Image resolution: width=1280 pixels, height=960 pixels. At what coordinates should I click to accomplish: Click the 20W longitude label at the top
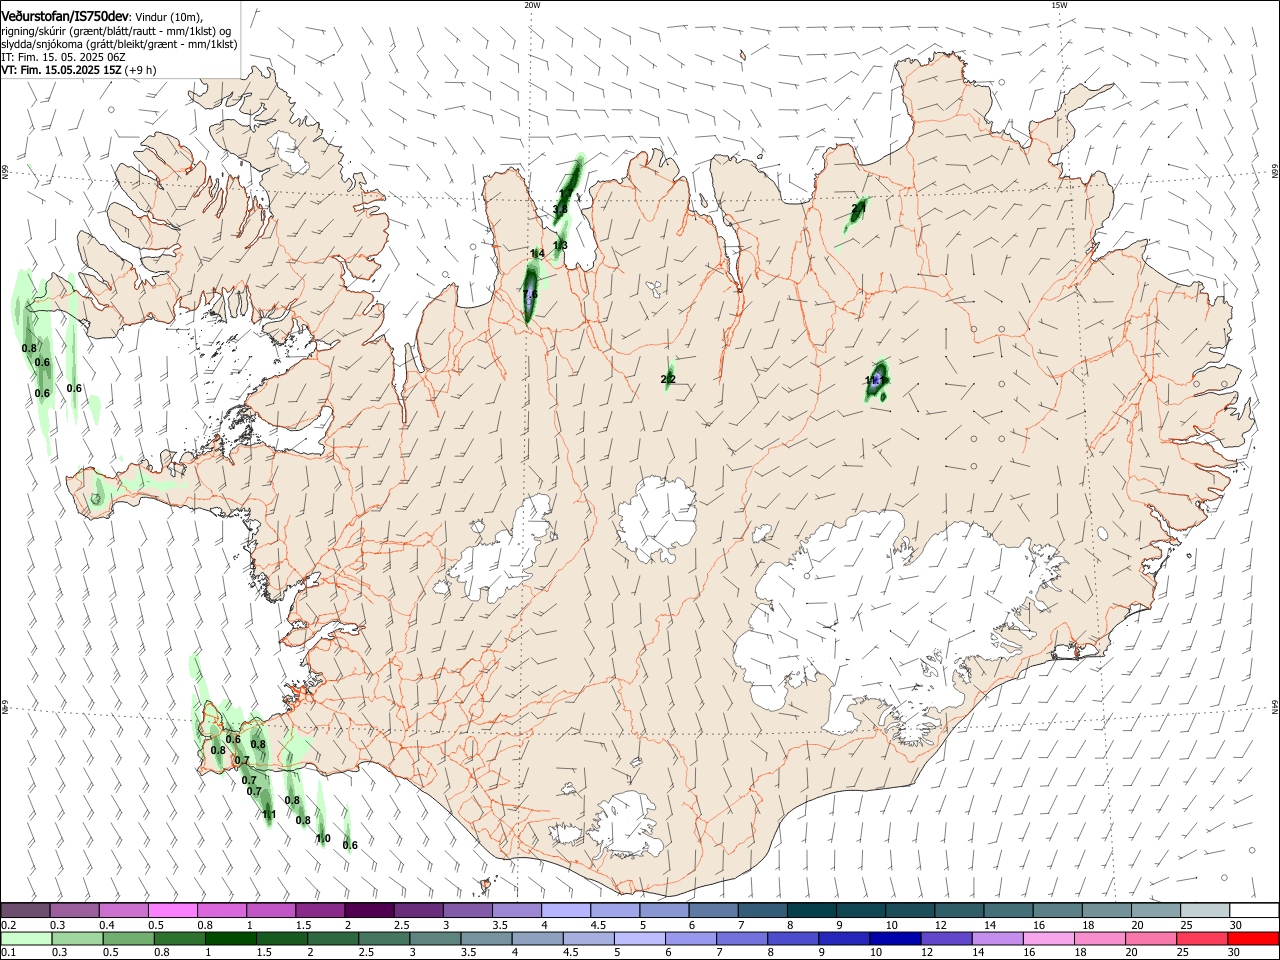pos(532,4)
